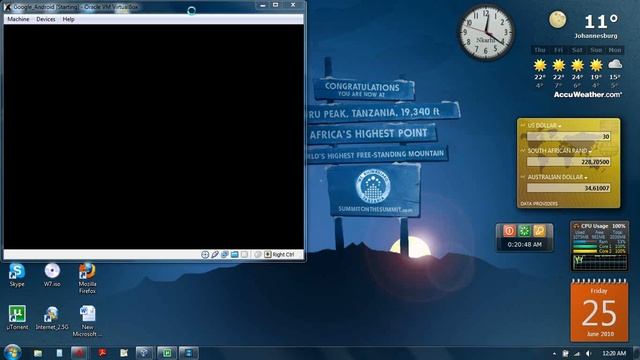Screen dimensions: 640x360
Task: Click the network adapters status icon in VirtualBox
Action: coord(225,254)
